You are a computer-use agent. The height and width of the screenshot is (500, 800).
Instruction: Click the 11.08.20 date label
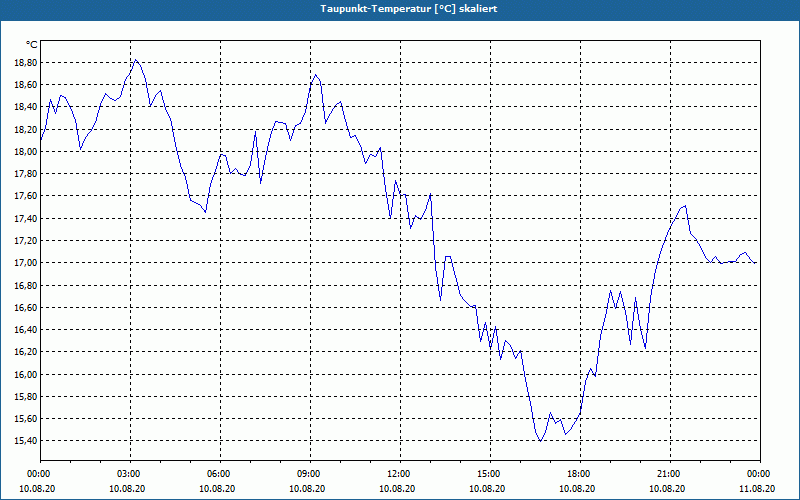[x=757, y=488]
